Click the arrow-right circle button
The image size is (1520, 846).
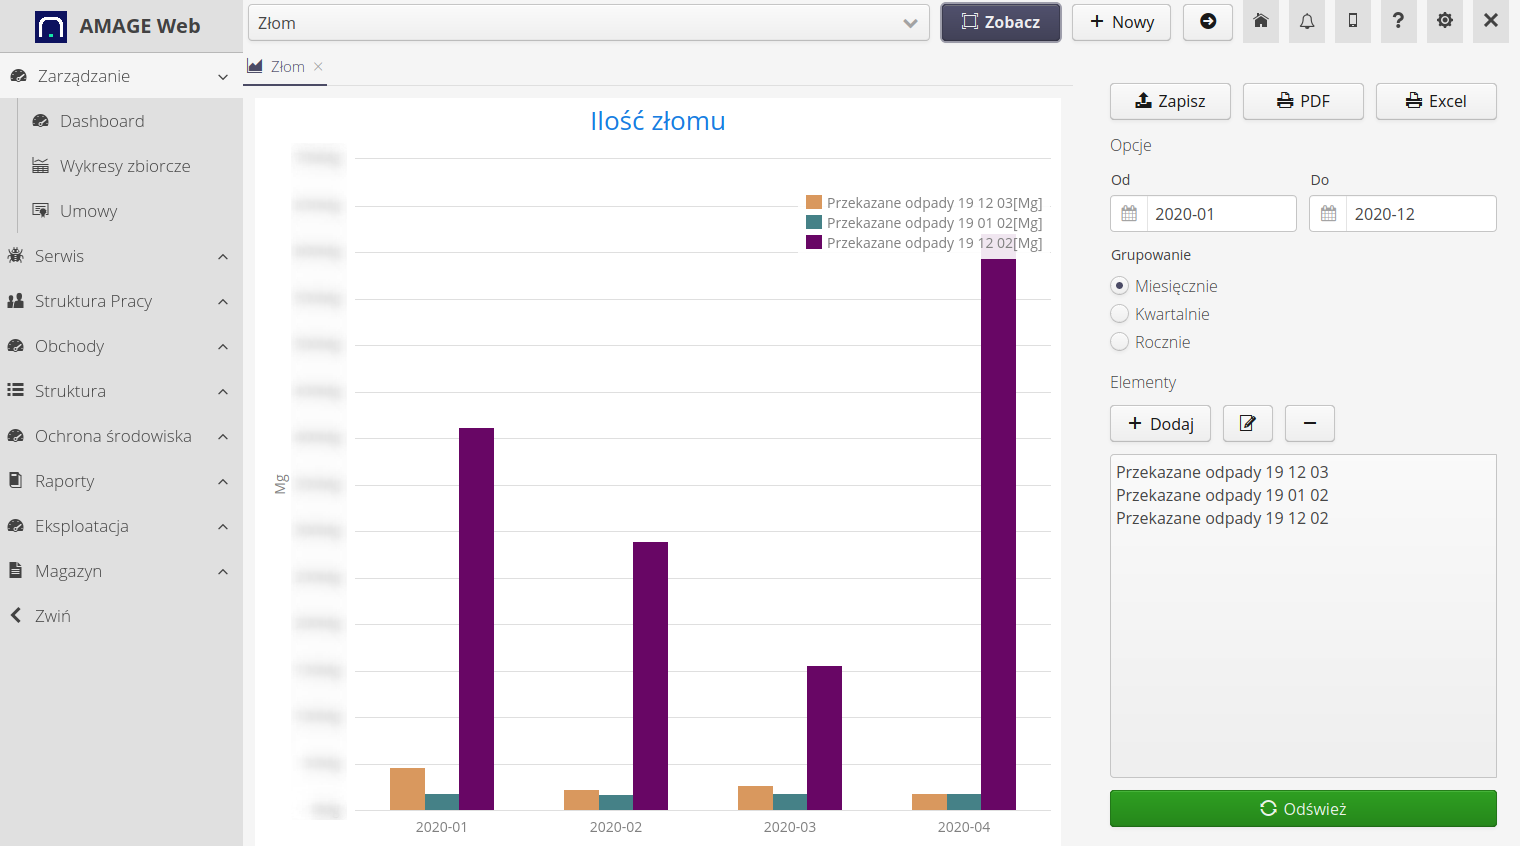[x=1208, y=22]
